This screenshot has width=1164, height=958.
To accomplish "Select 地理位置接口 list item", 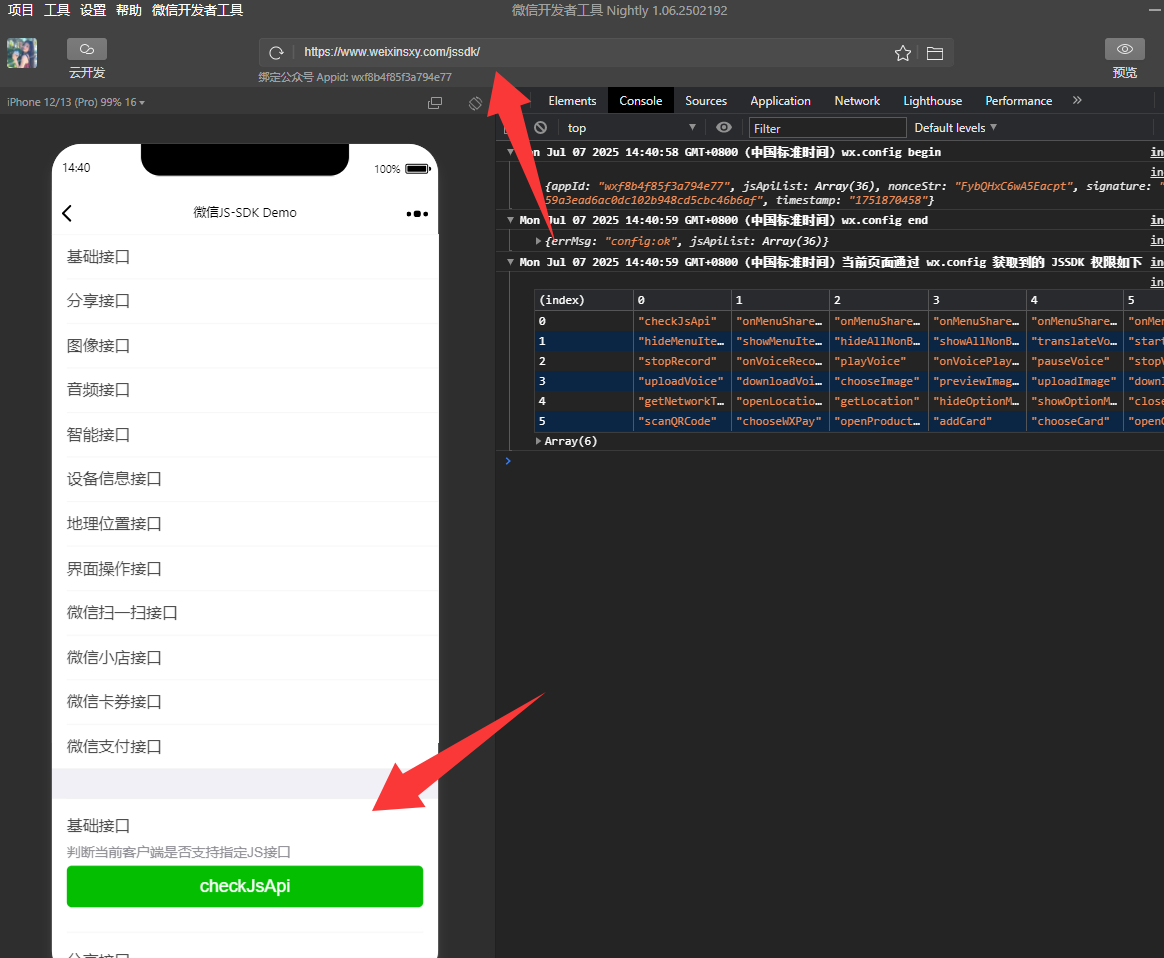I will 245,524.
